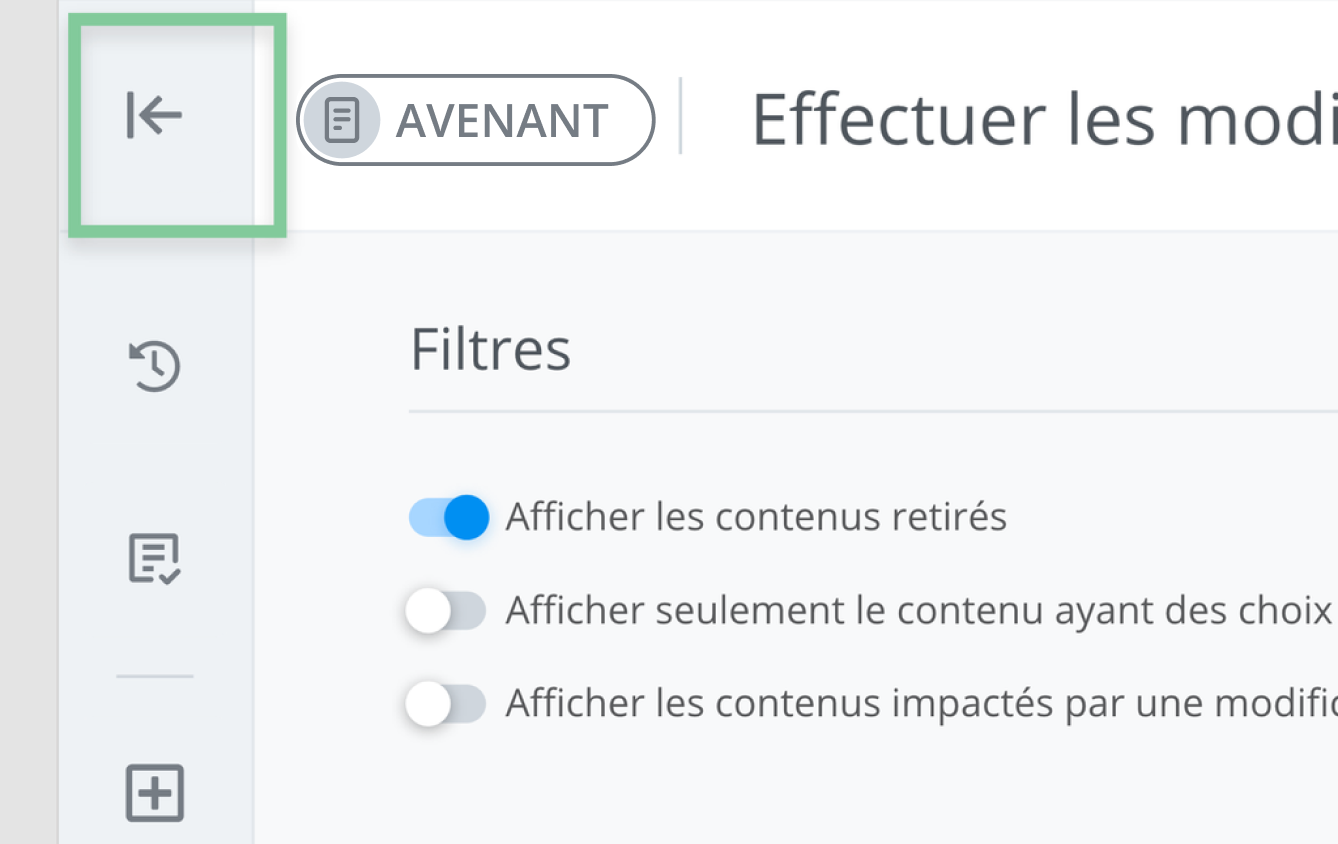Click the sidebar divider line above plus icon
This screenshot has width=1338, height=844.
155,677
